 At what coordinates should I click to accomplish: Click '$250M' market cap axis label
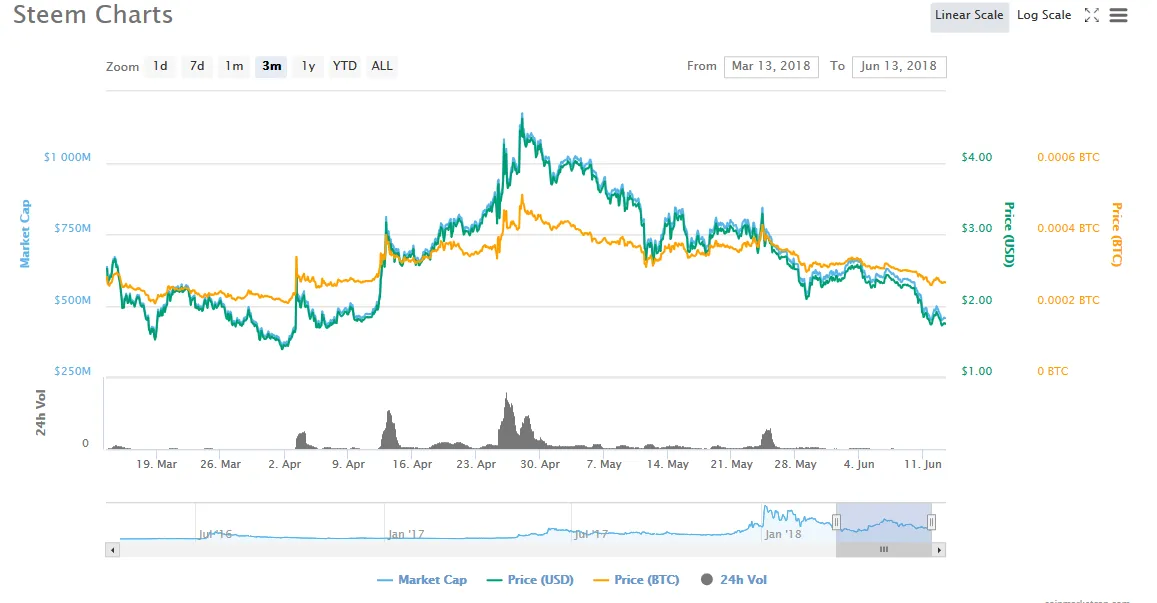72,371
